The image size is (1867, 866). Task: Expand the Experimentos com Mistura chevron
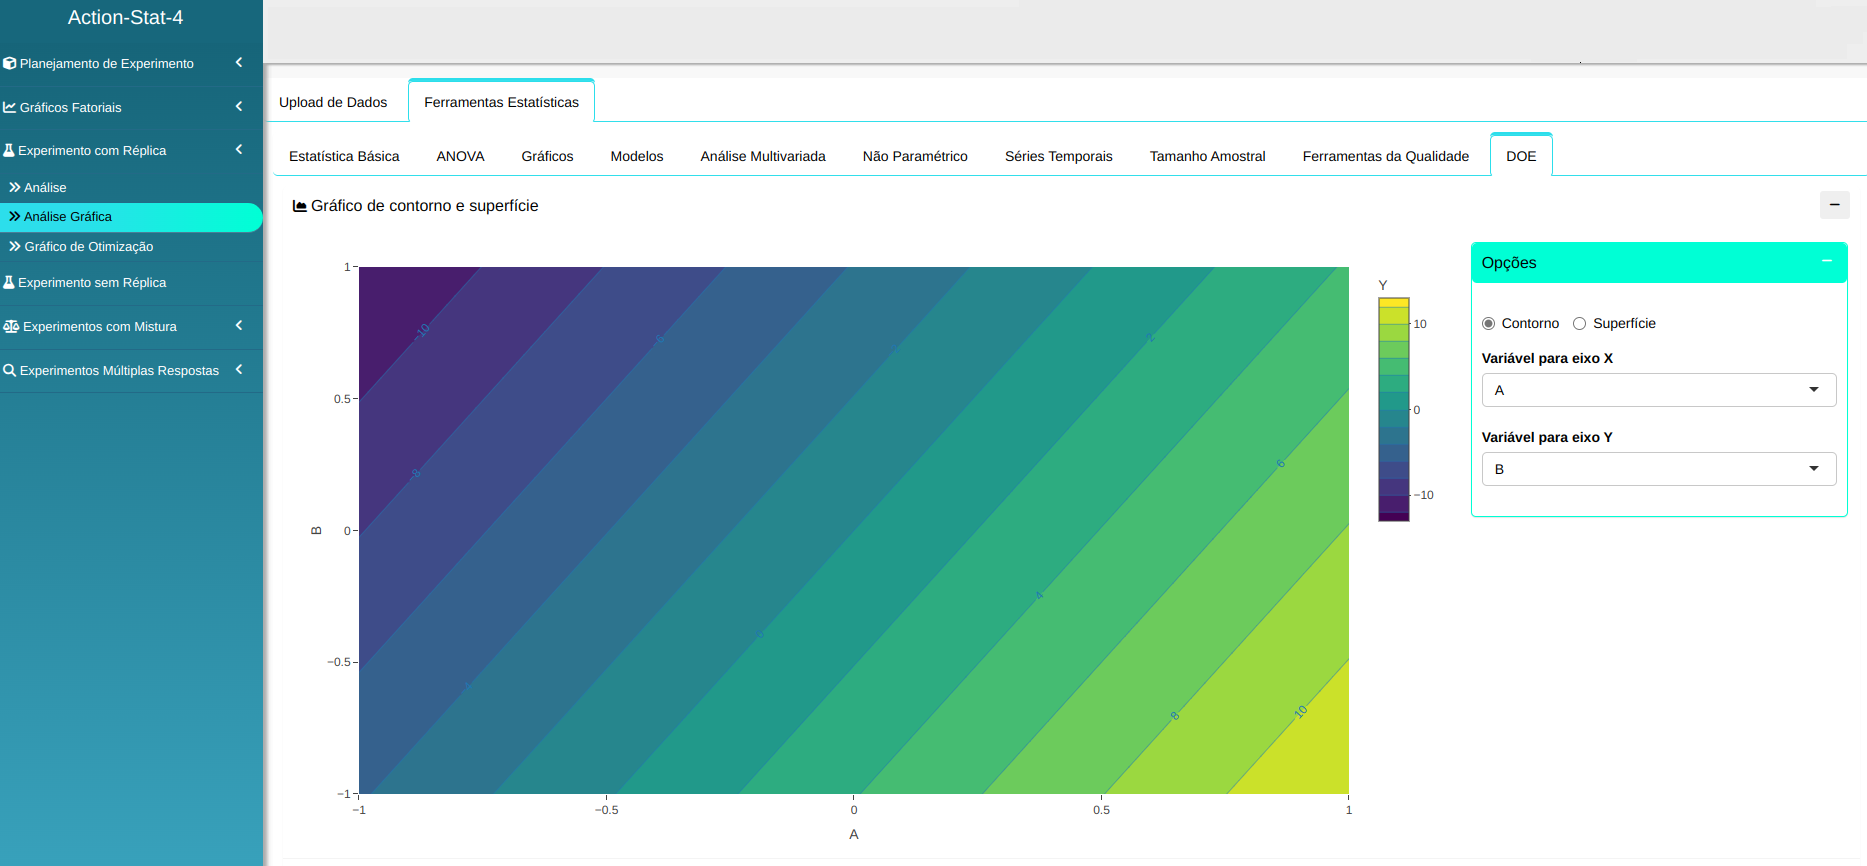(x=239, y=326)
